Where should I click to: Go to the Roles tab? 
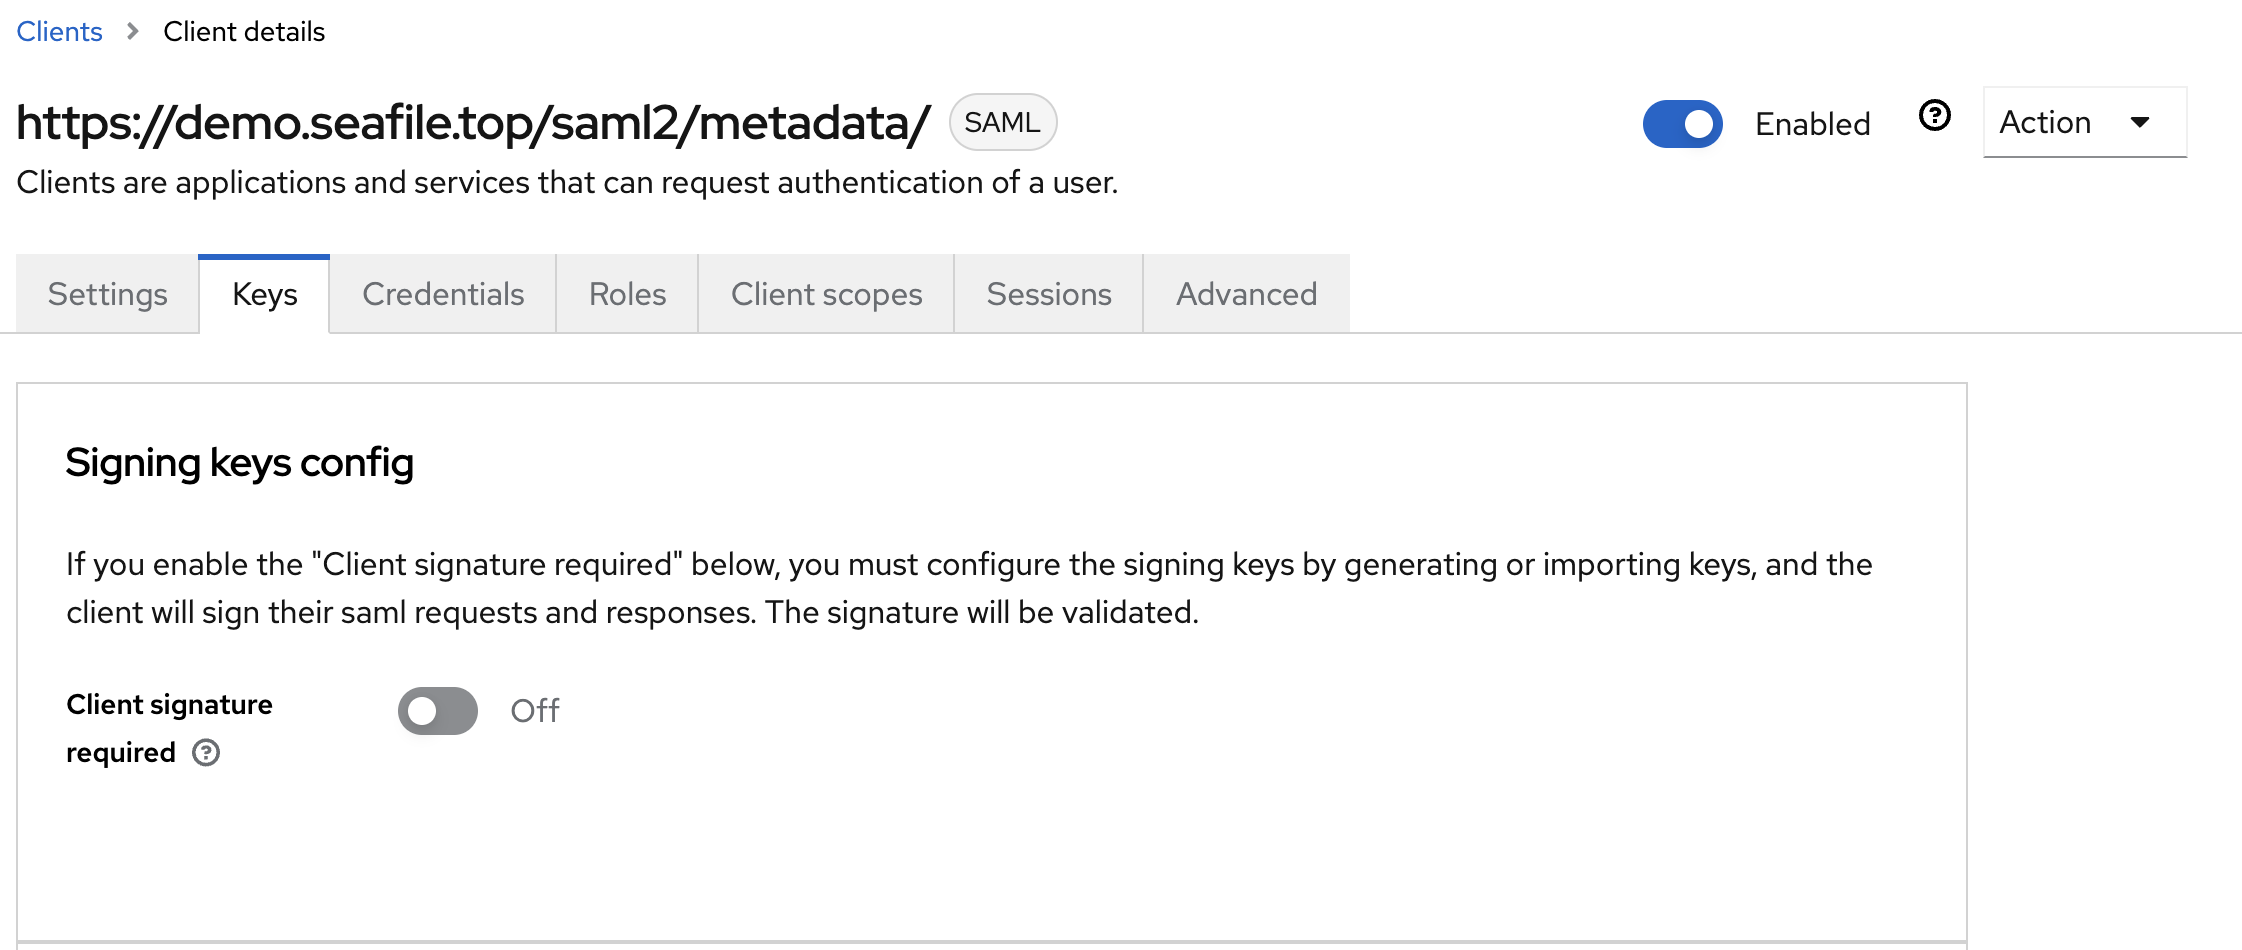pyautogui.click(x=627, y=294)
